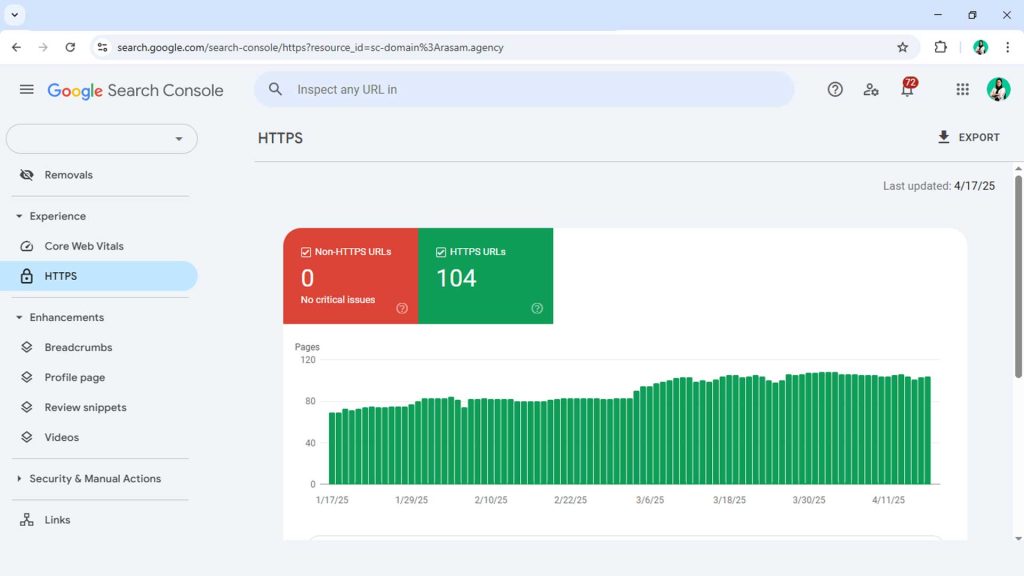The width and height of the screenshot is (1024, 576).
Task: Reload the page
Action: (70, 47)
